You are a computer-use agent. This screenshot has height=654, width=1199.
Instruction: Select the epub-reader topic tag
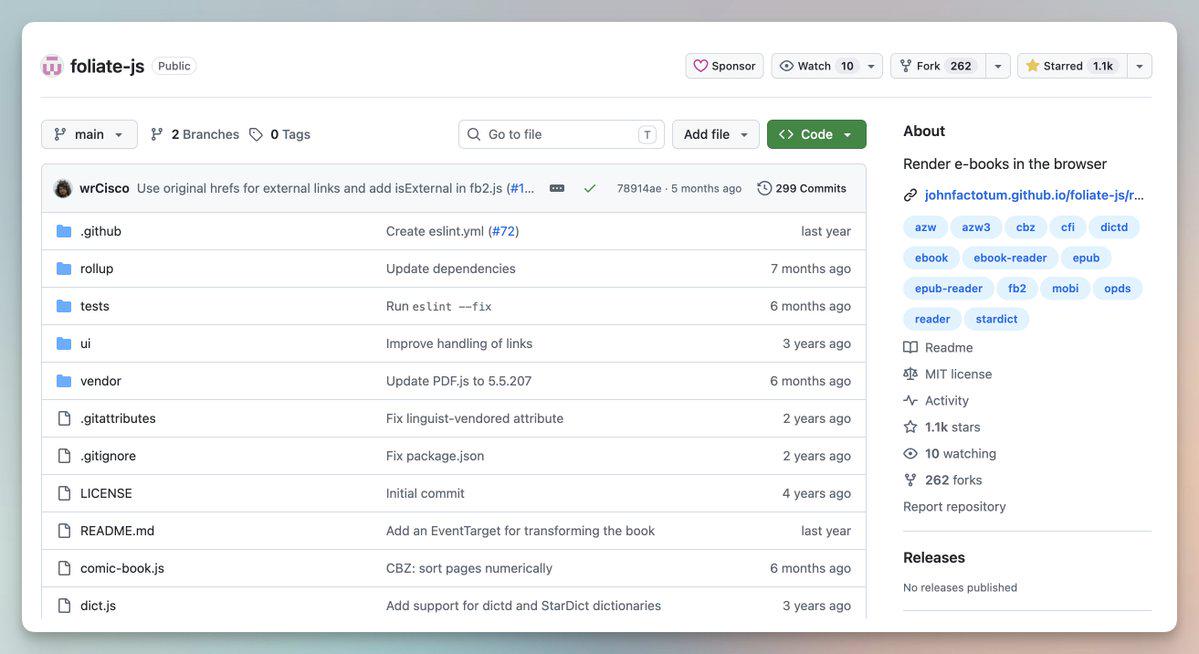click(x=948, y=288)
